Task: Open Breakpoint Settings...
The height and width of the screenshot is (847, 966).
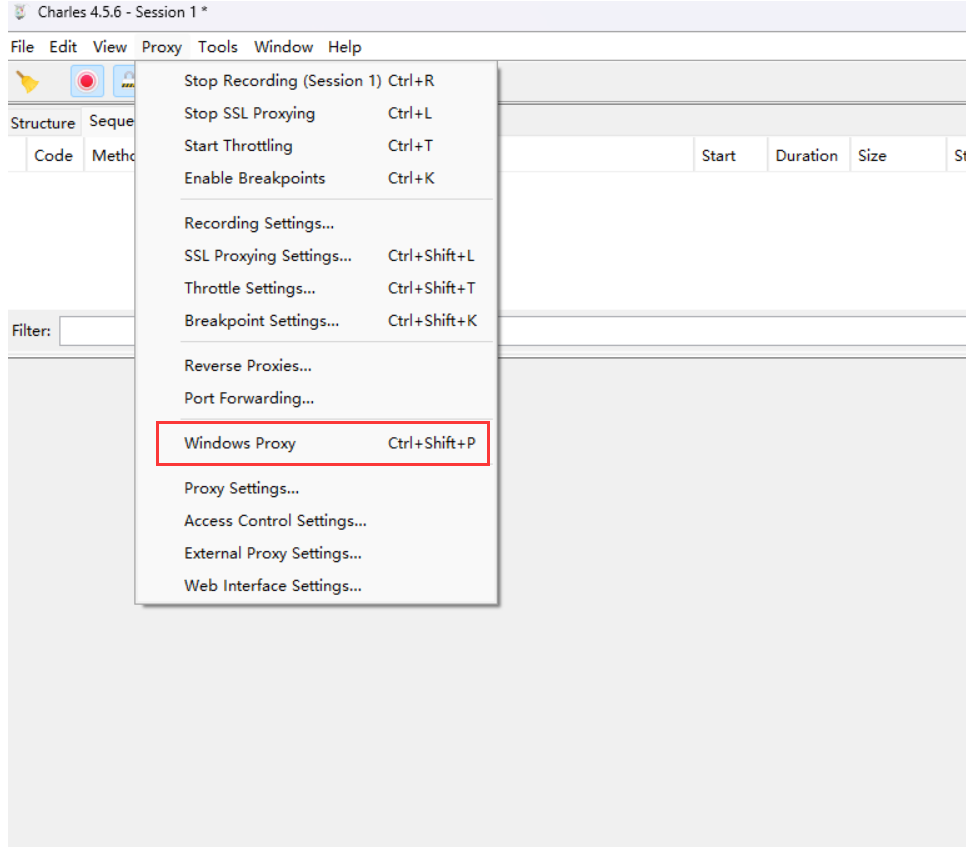Action: pyautogui.click(x=316, y=321)
